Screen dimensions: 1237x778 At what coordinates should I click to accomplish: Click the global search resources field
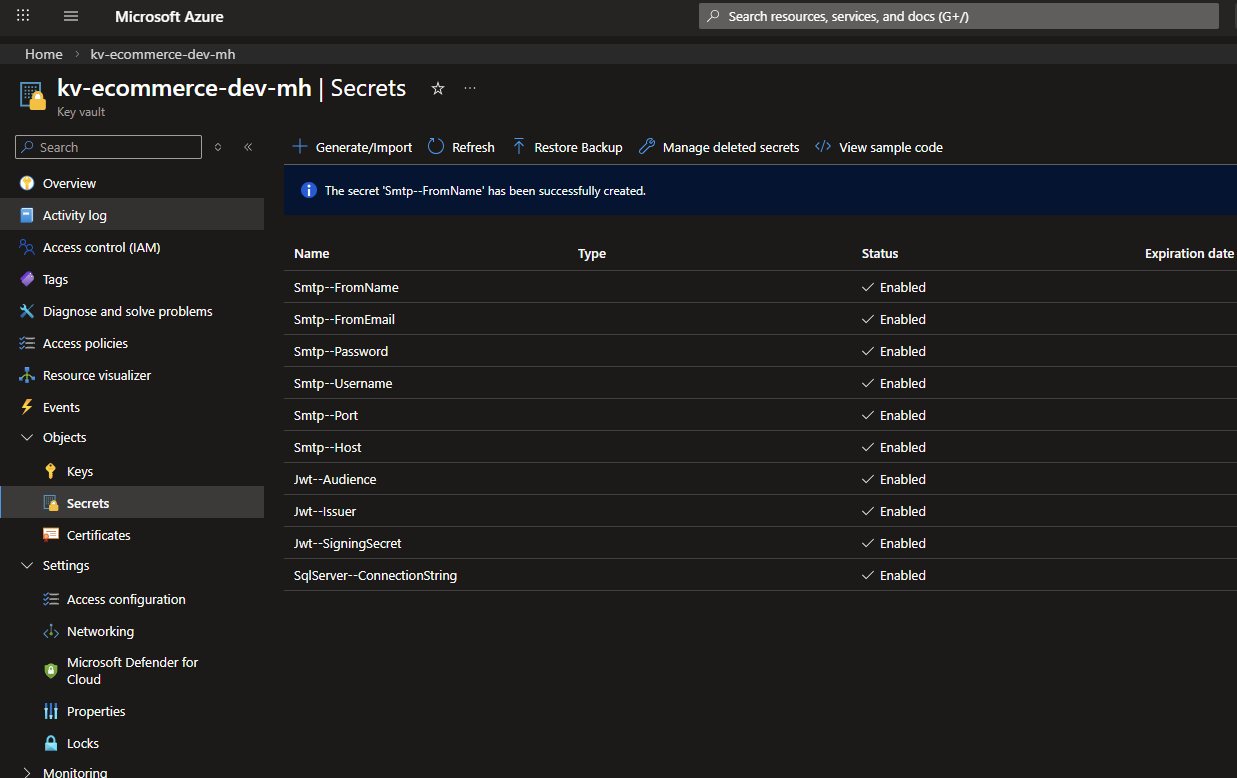tap(958, 16)
